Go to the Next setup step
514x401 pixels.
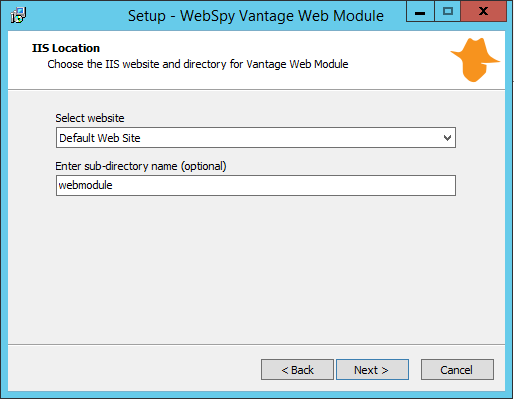click(372, 370)
